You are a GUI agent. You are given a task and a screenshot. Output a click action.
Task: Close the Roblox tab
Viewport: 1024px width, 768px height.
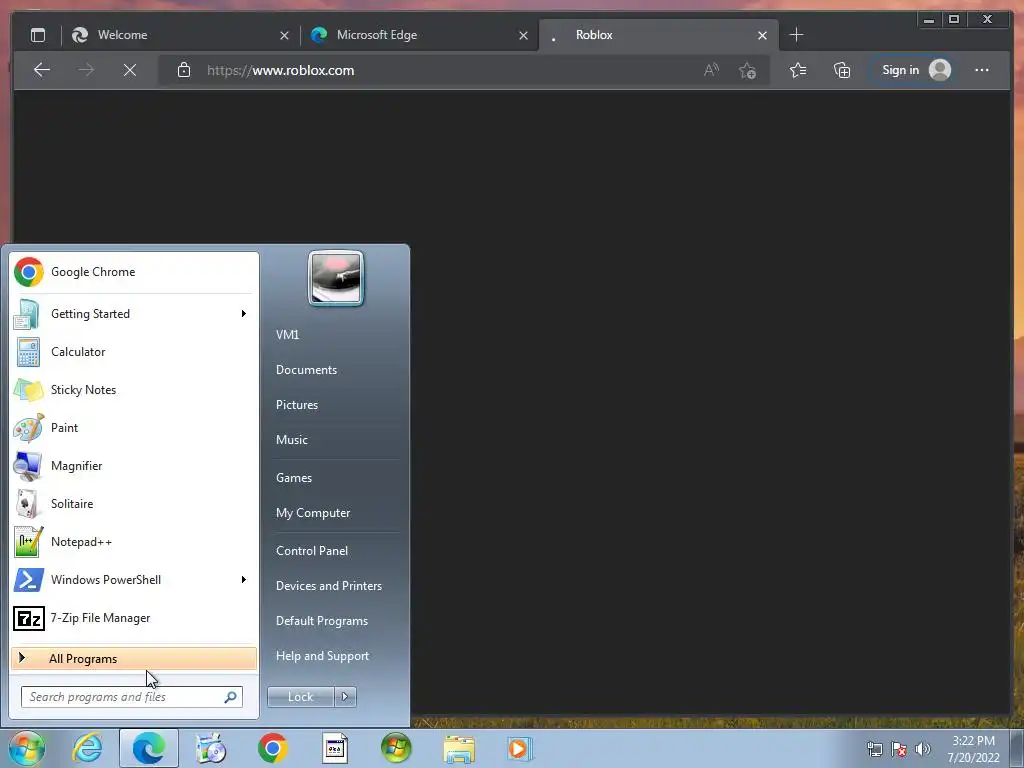[762, 35]
